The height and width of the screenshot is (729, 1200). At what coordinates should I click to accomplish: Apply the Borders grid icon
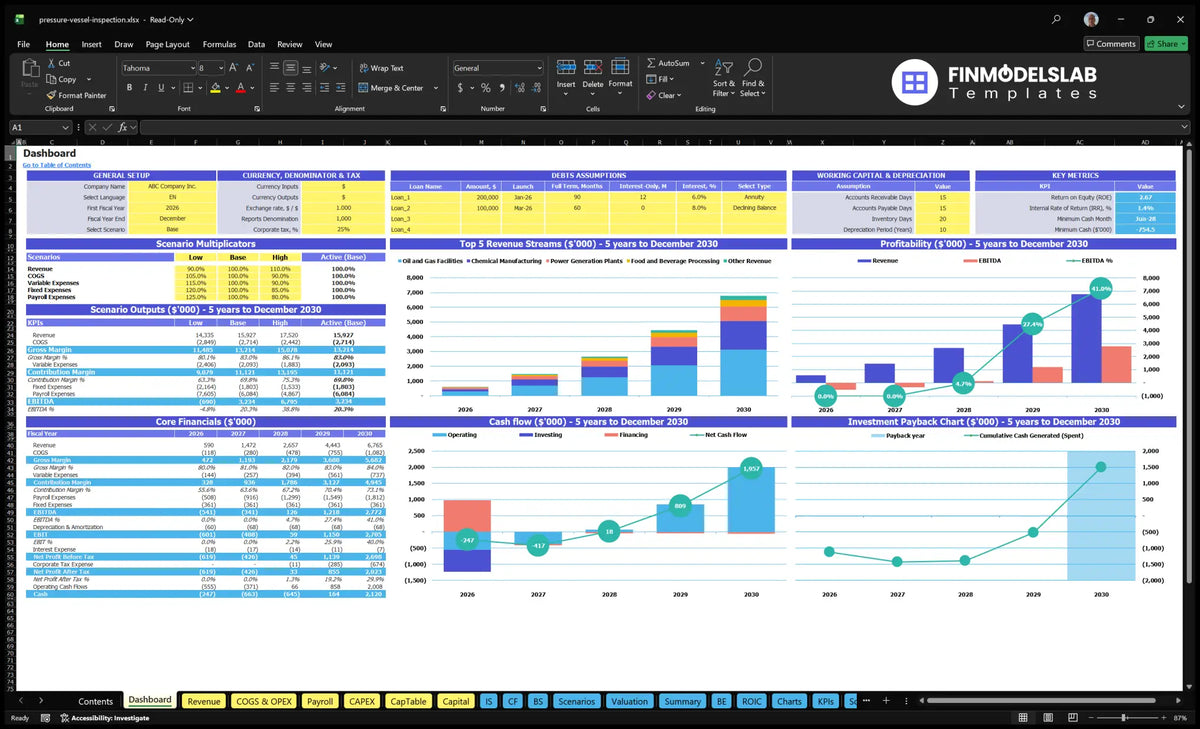[x=189, y=88]
